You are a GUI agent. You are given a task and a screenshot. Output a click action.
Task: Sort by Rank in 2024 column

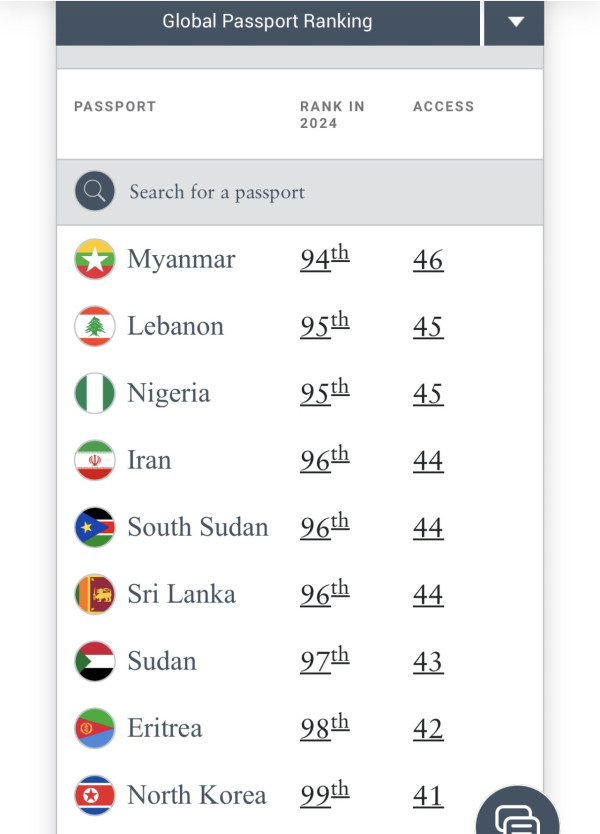pos(332,115)
